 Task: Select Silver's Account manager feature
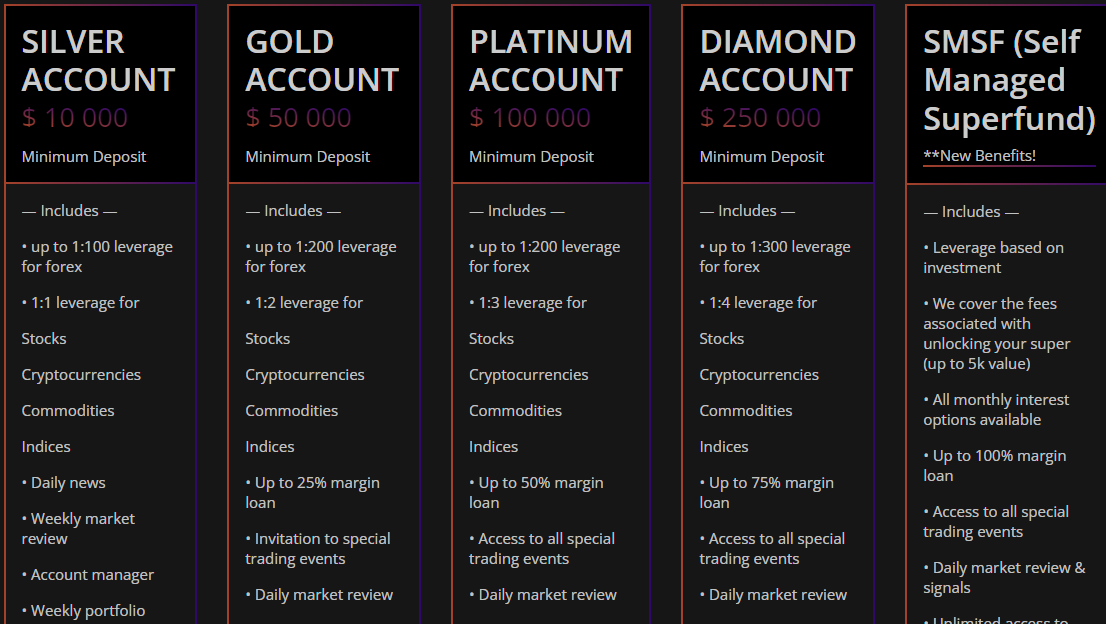coord(88,575)
